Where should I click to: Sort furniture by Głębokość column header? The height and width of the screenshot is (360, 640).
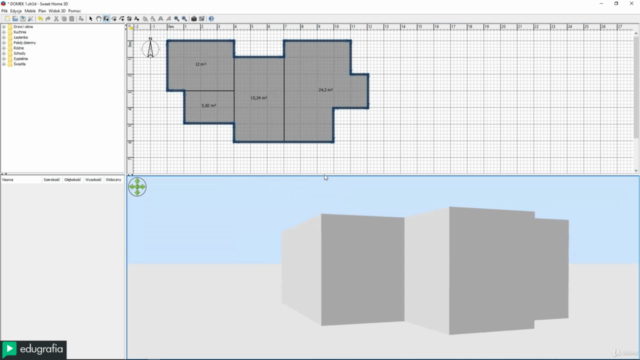point(73,180)
